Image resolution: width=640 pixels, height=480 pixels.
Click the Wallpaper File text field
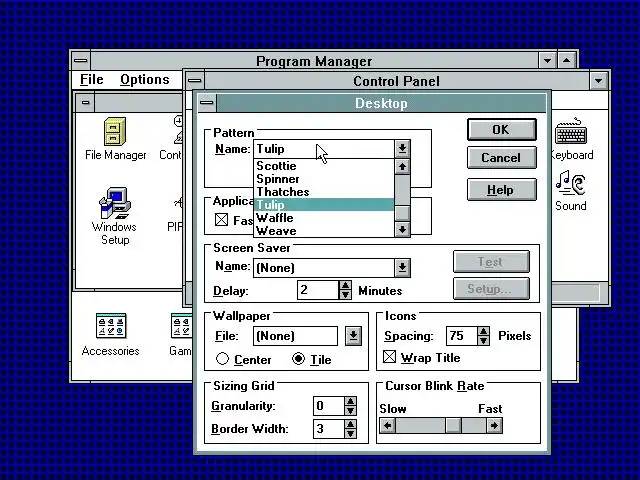click(x=296, y=336)
